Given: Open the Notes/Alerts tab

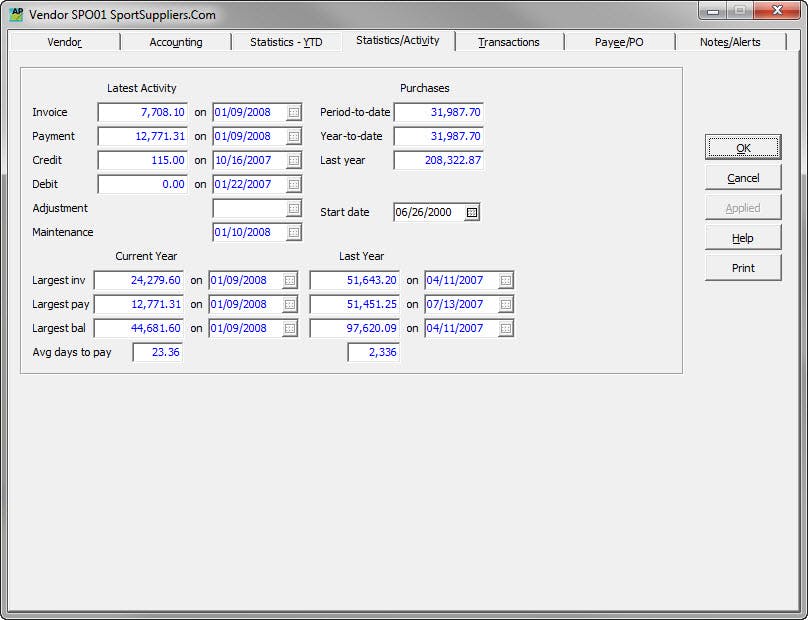Looking at the screenshot, I should pyautogui.click(x=730, y=42).
